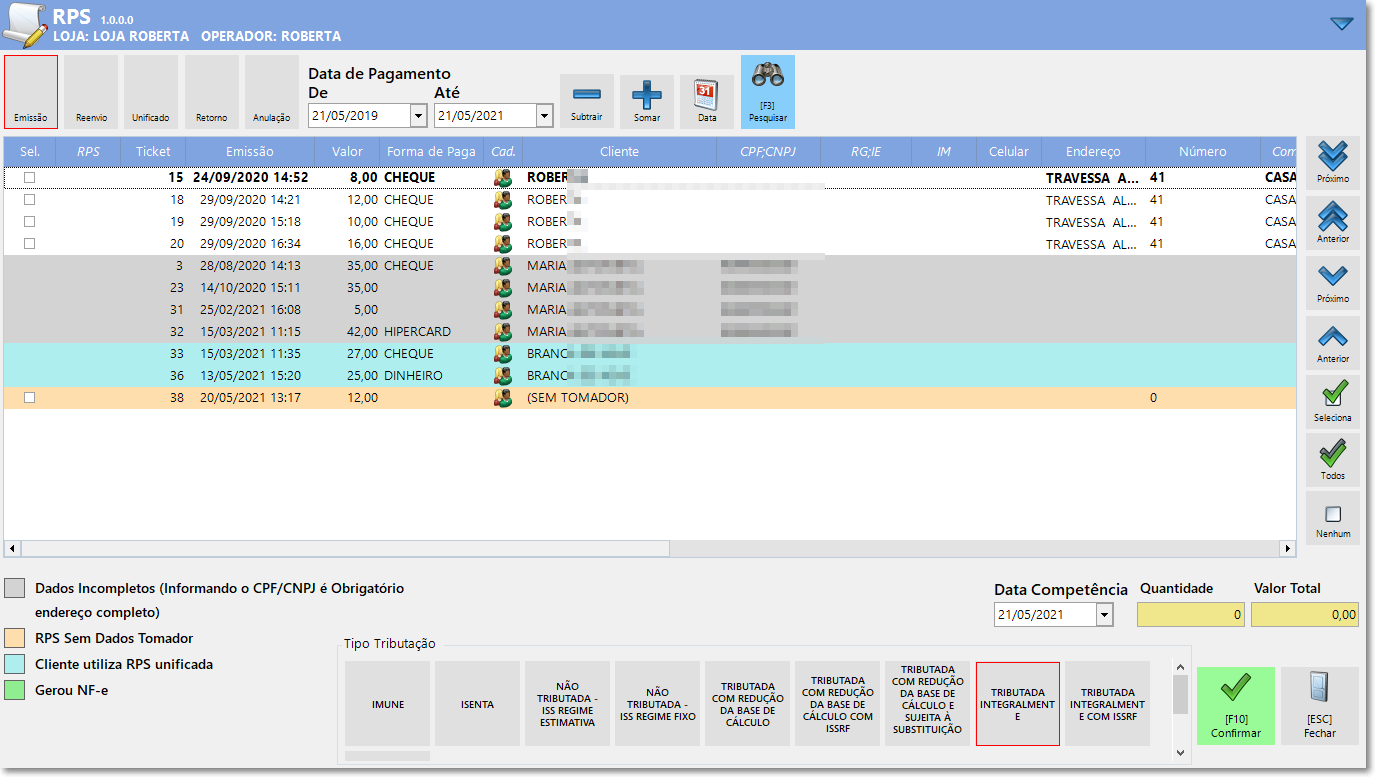The height and width of the screenshot is (777, 1375).
Task: Tick the checkbox for ticket 20
Action: (30, 244)
